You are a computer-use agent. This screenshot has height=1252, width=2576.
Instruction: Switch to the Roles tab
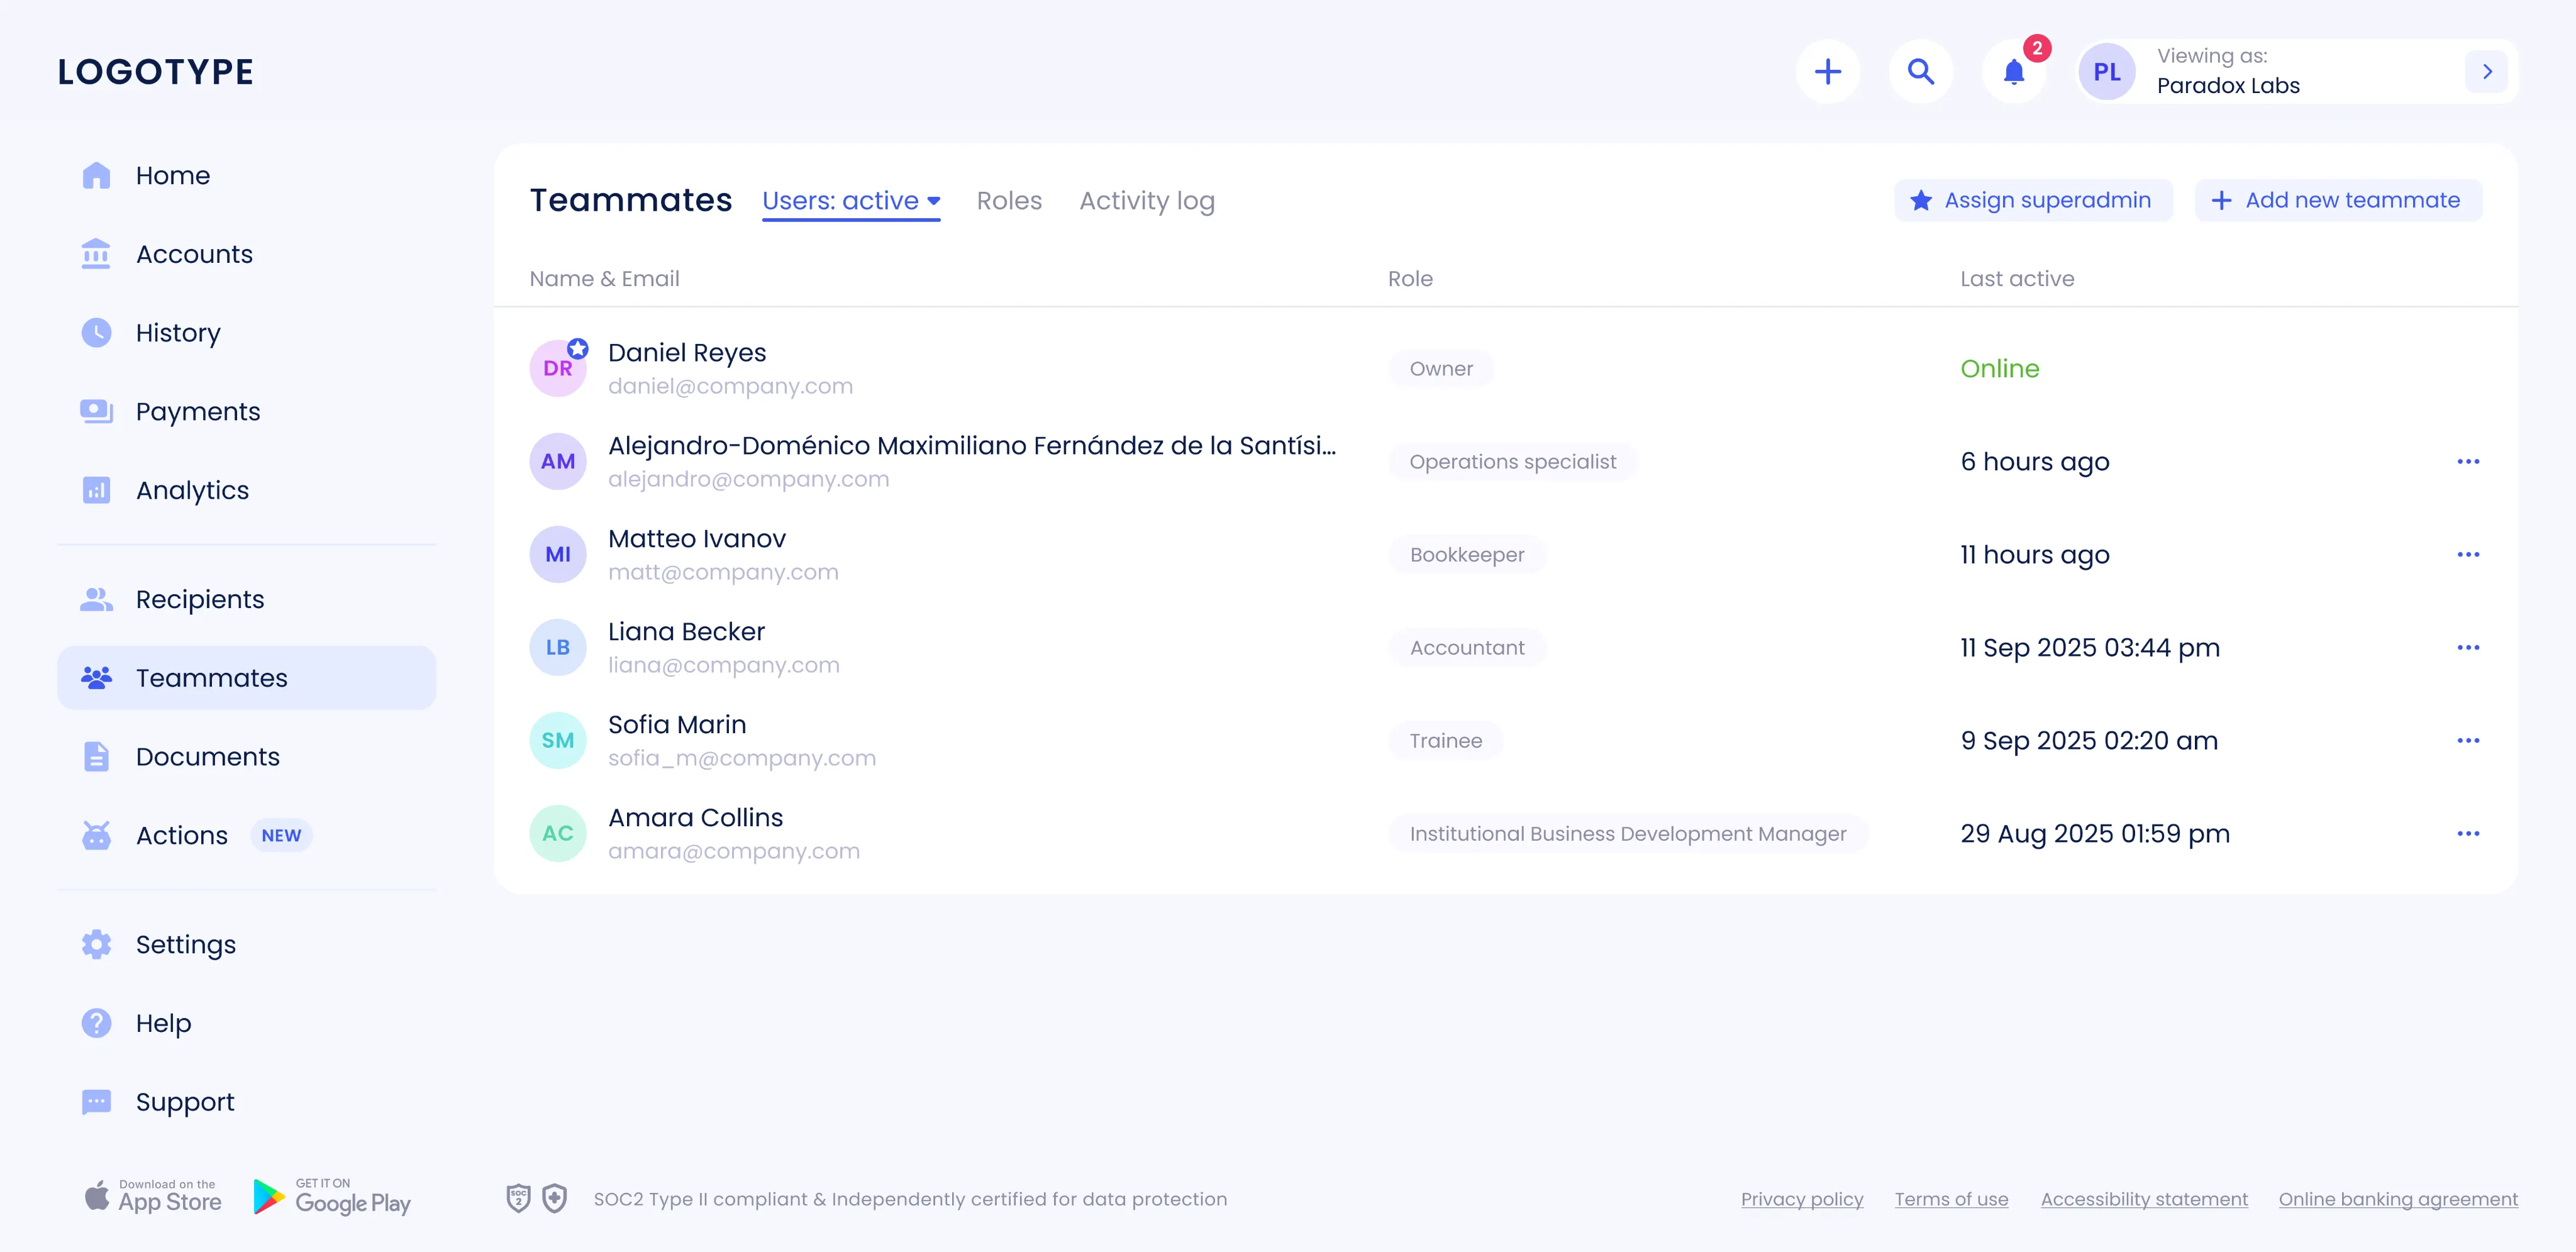(1009, 201)
